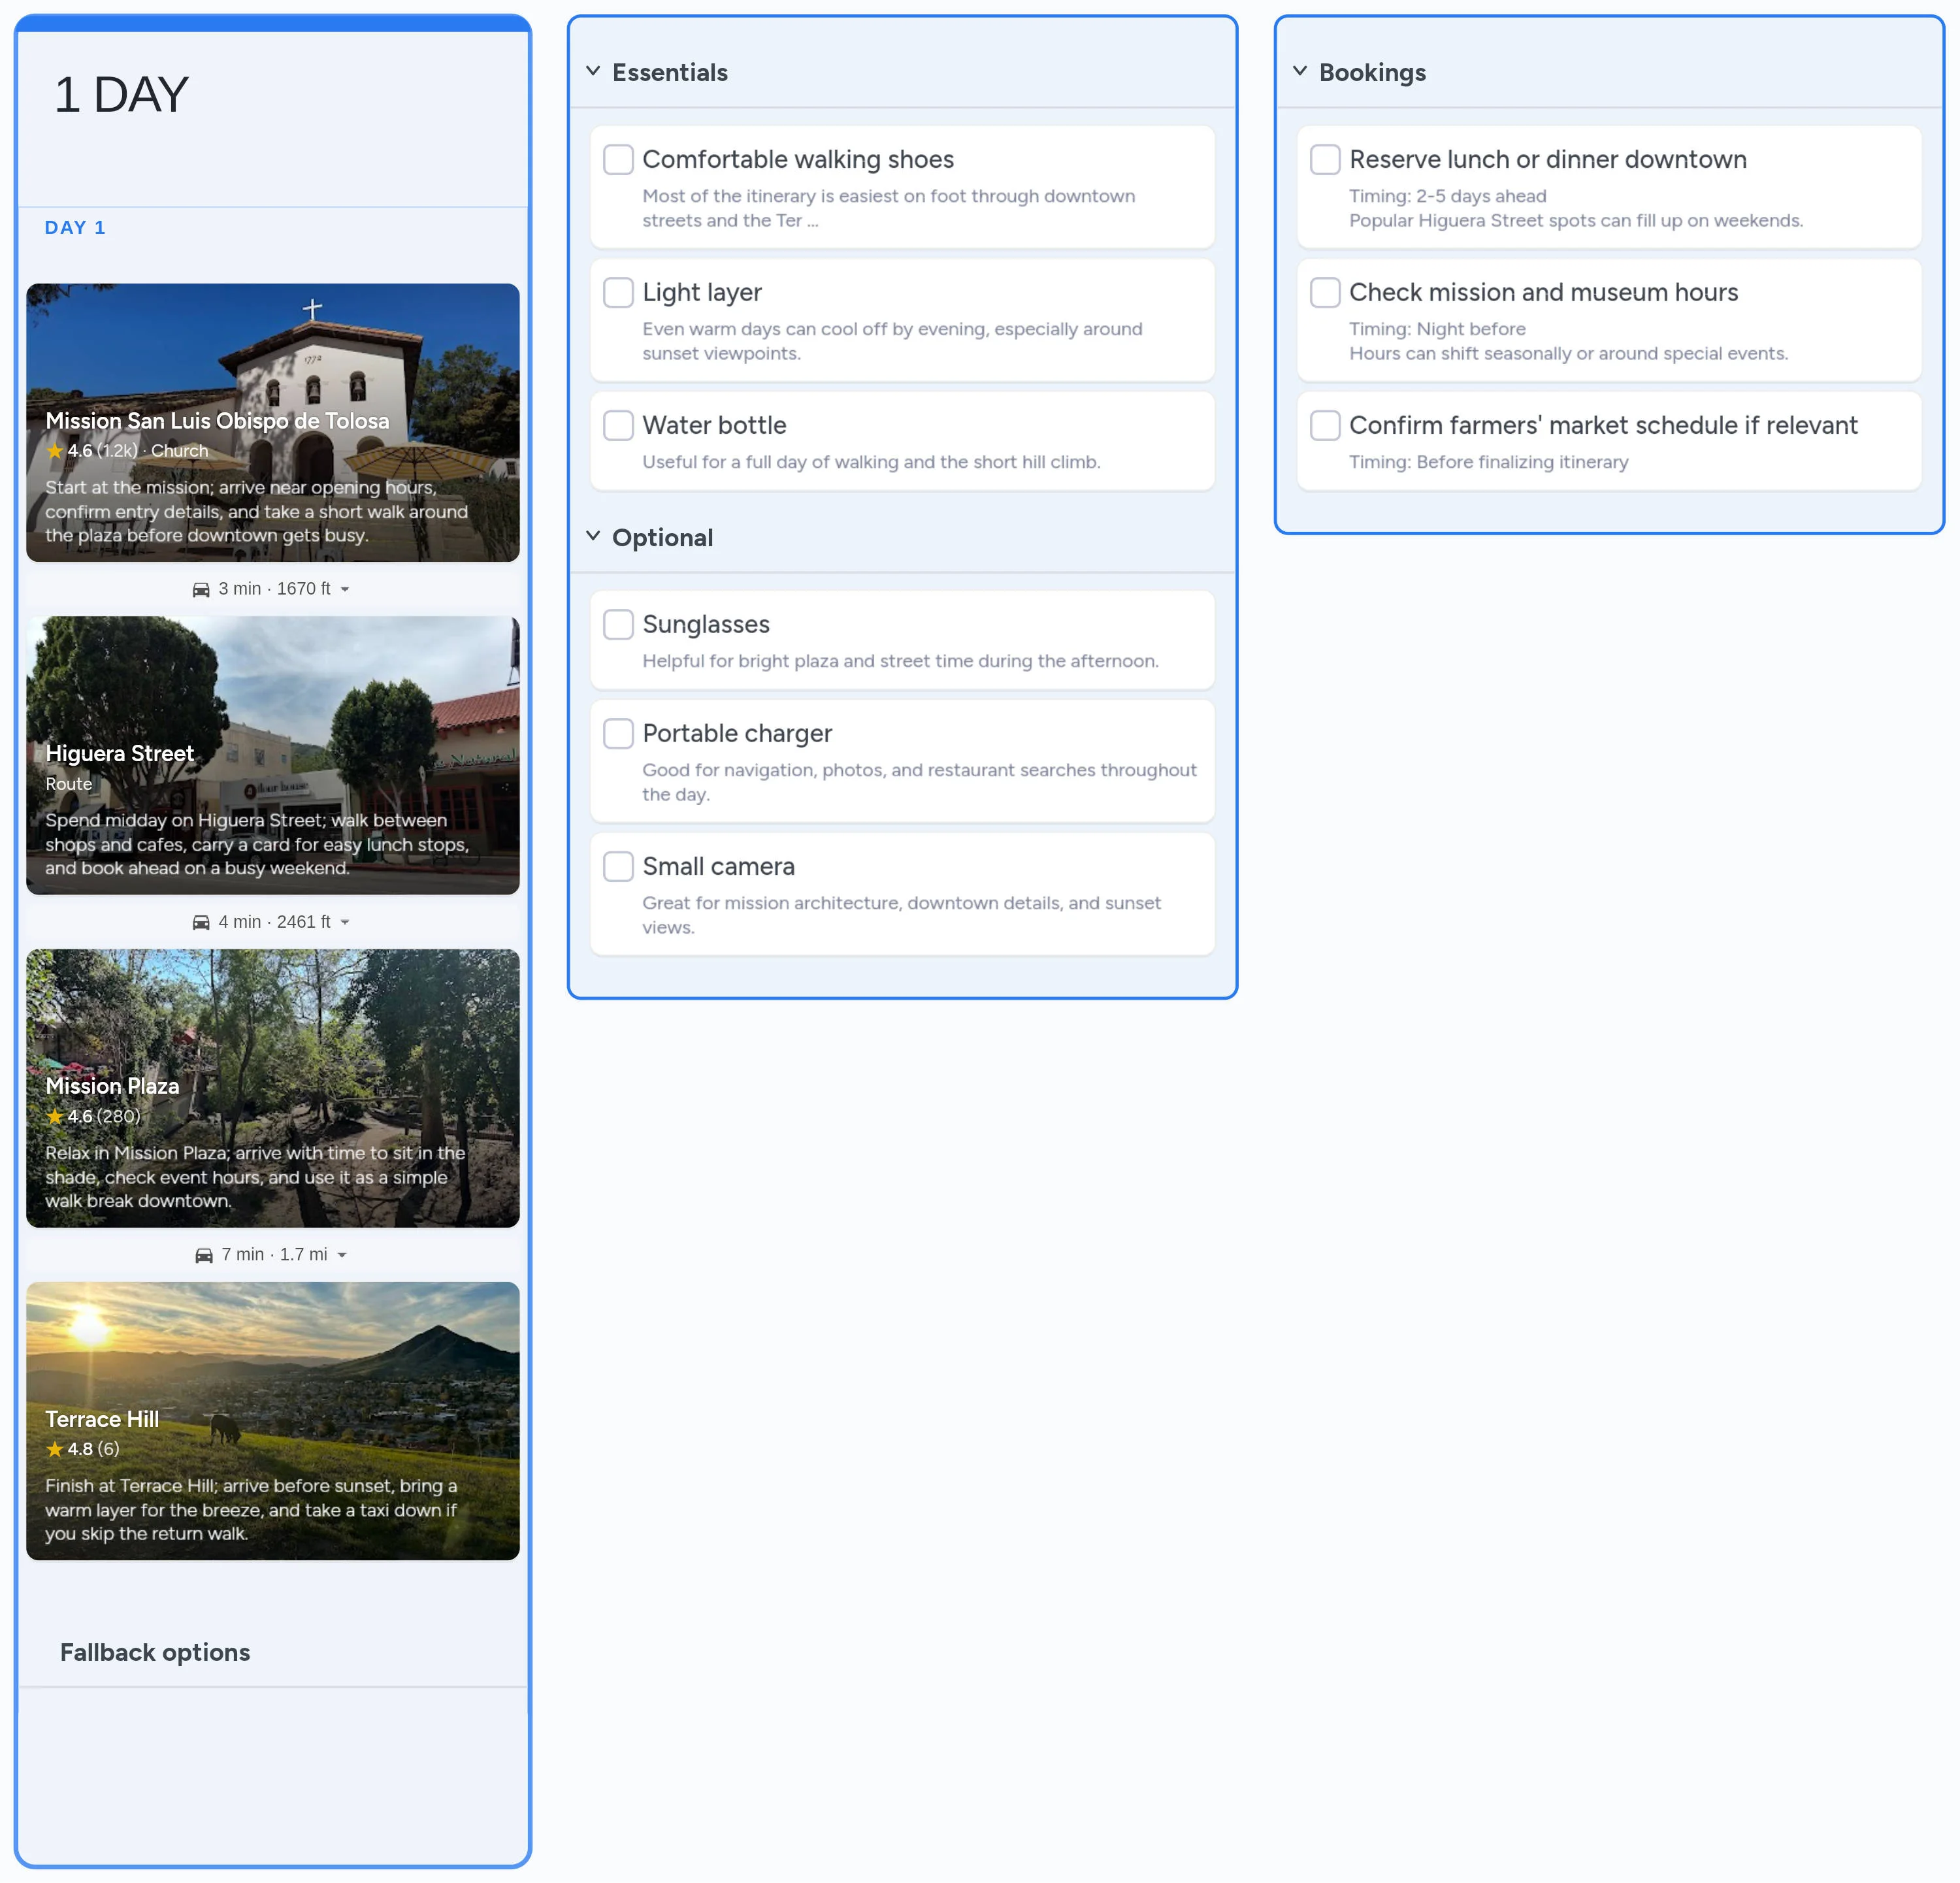This screenshot has height=1883, width=1960.
Task: Mark Confirm farmers' market schedule complete
Action: pyautogui.click(x=1324, y=425)
